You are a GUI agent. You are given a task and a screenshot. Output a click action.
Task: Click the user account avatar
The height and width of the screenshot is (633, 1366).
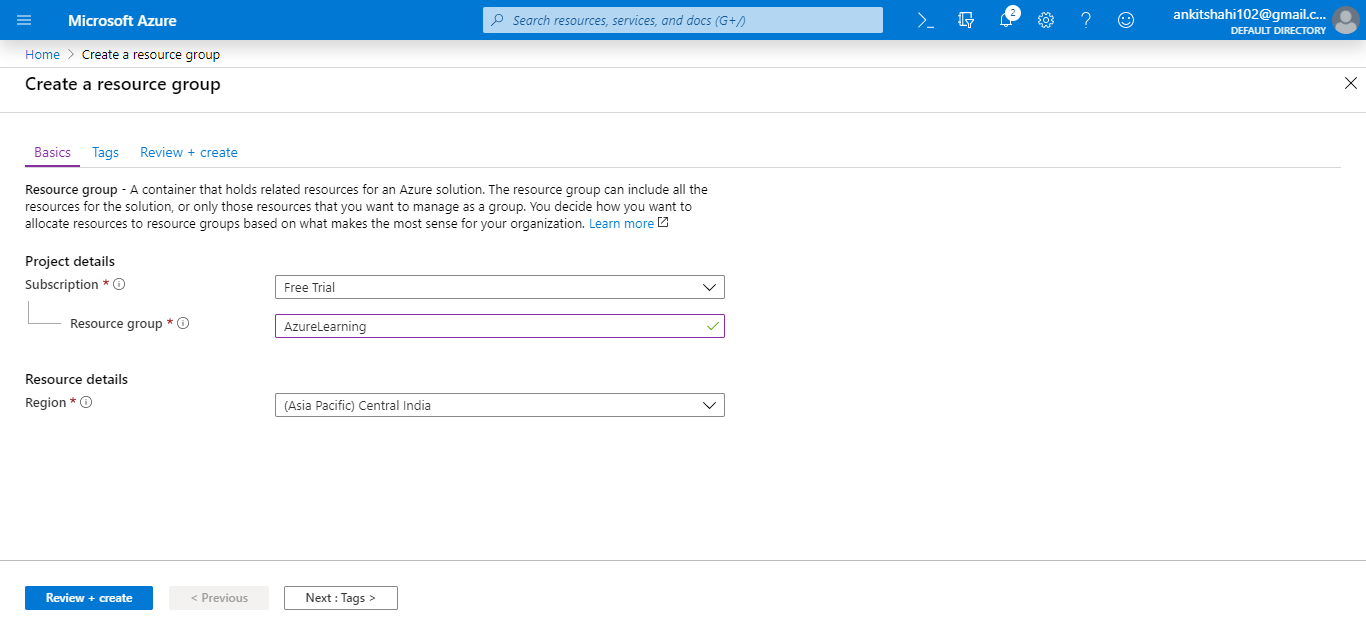(x=1346, y=20)
